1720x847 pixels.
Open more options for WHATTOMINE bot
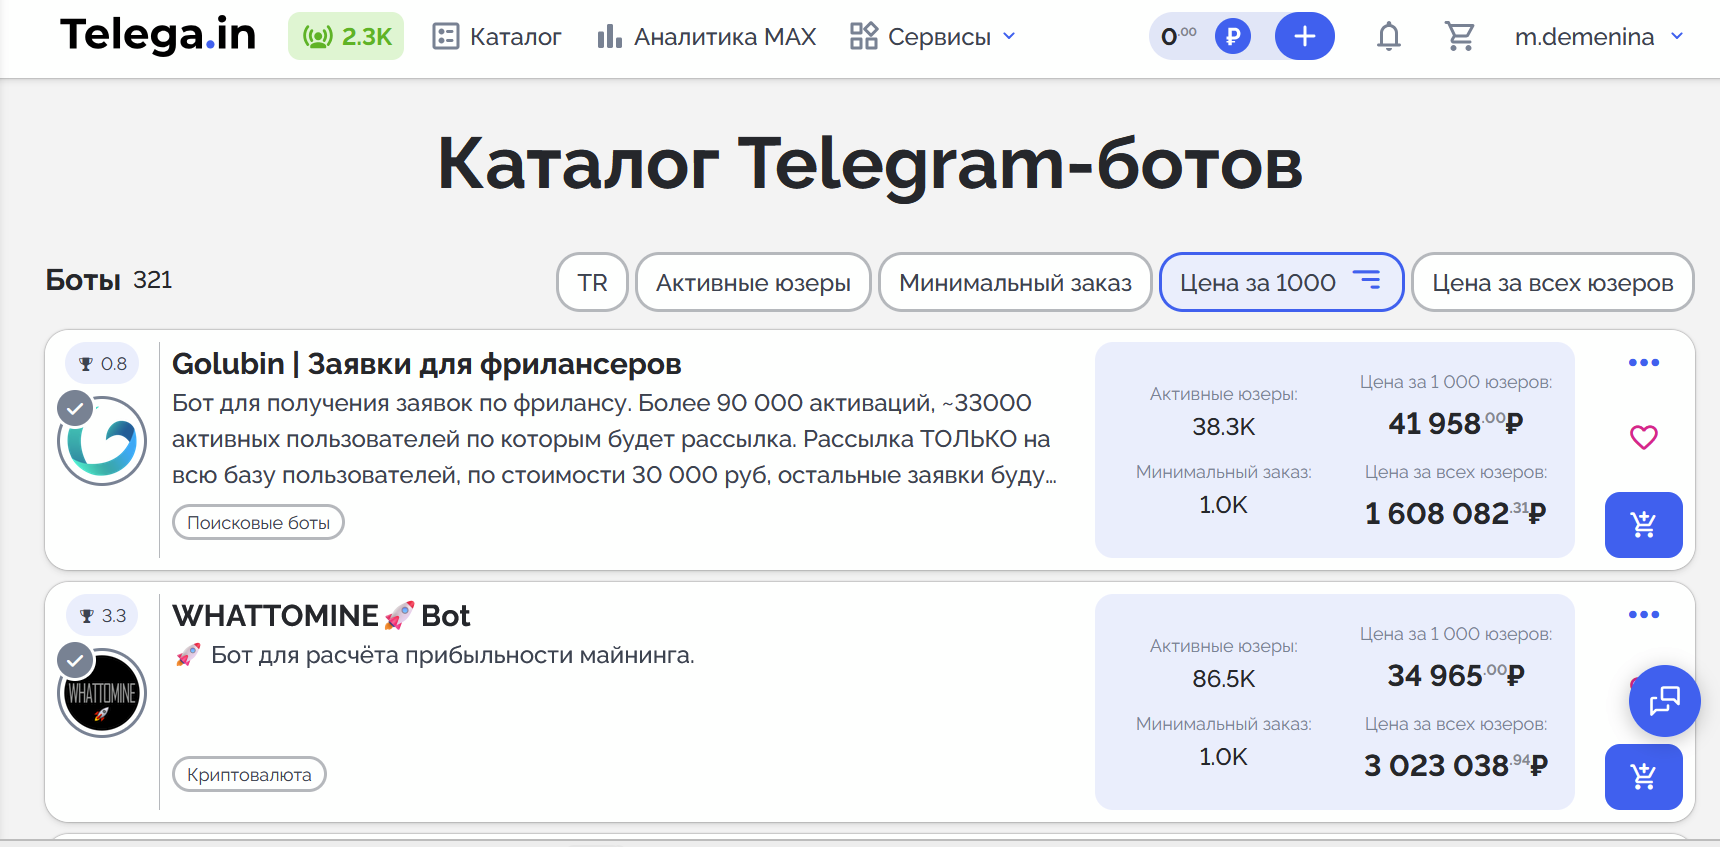1643,614
